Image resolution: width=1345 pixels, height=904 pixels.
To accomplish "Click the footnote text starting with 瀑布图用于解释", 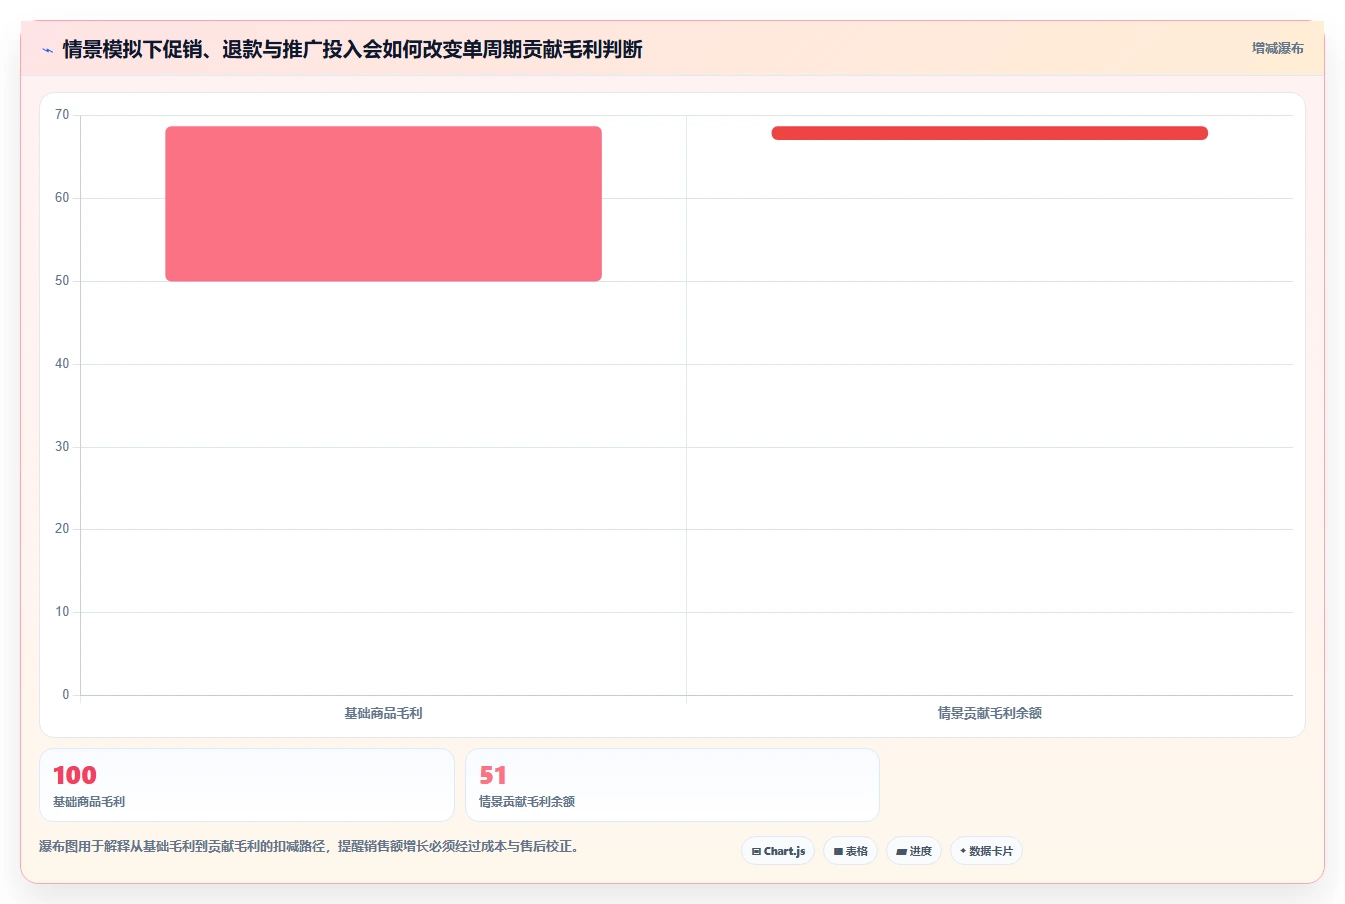I will [x=309, y=846].
